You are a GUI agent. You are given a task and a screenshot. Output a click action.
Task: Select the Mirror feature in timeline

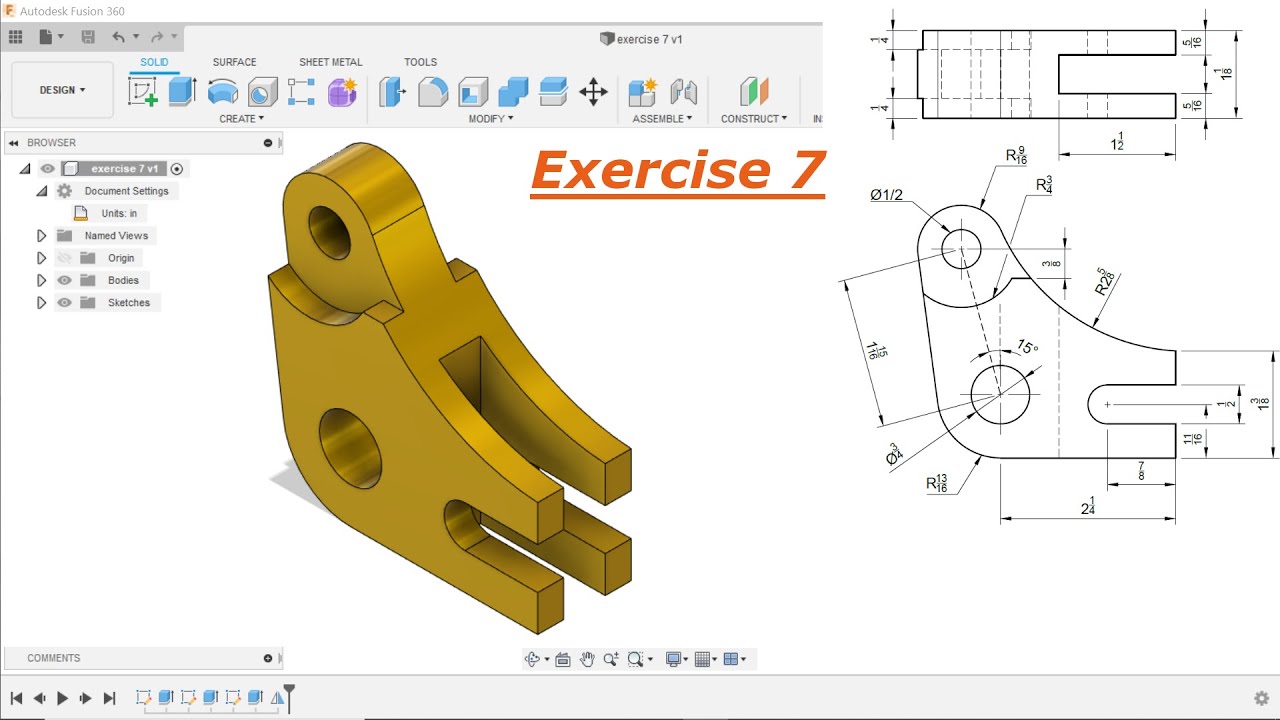click(x=277, y=697)
